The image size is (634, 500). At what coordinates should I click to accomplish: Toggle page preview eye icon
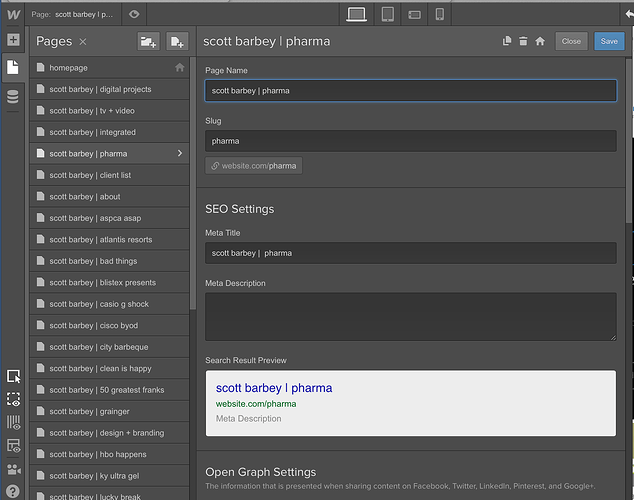(136, 14)
